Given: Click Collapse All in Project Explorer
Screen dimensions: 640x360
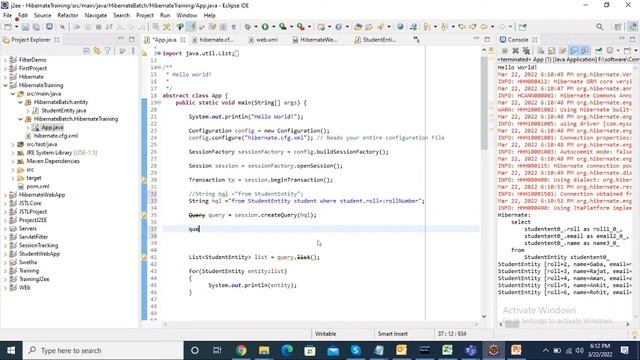Looking at the screenshot, I should [86, 51].
